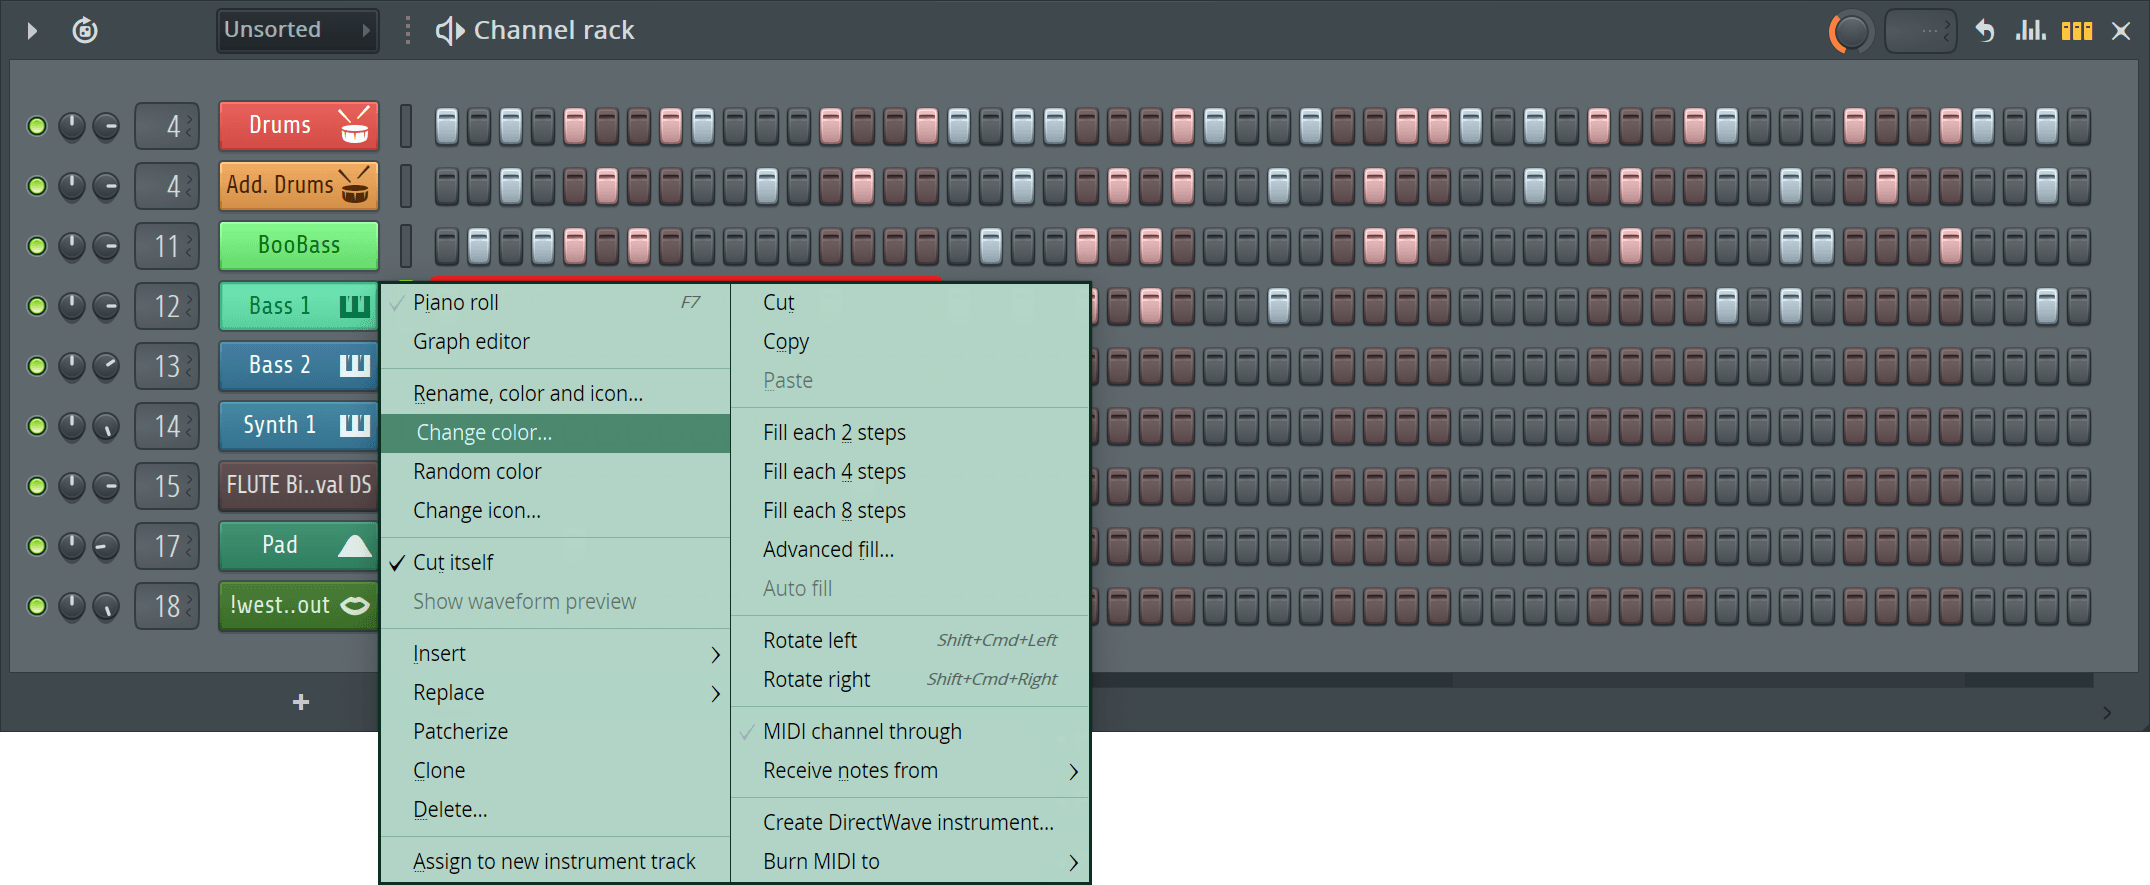The width and height of the screenshot is (2150, 885).
Task: Expand Receive notes from submenu
Action: click(910, 770)
